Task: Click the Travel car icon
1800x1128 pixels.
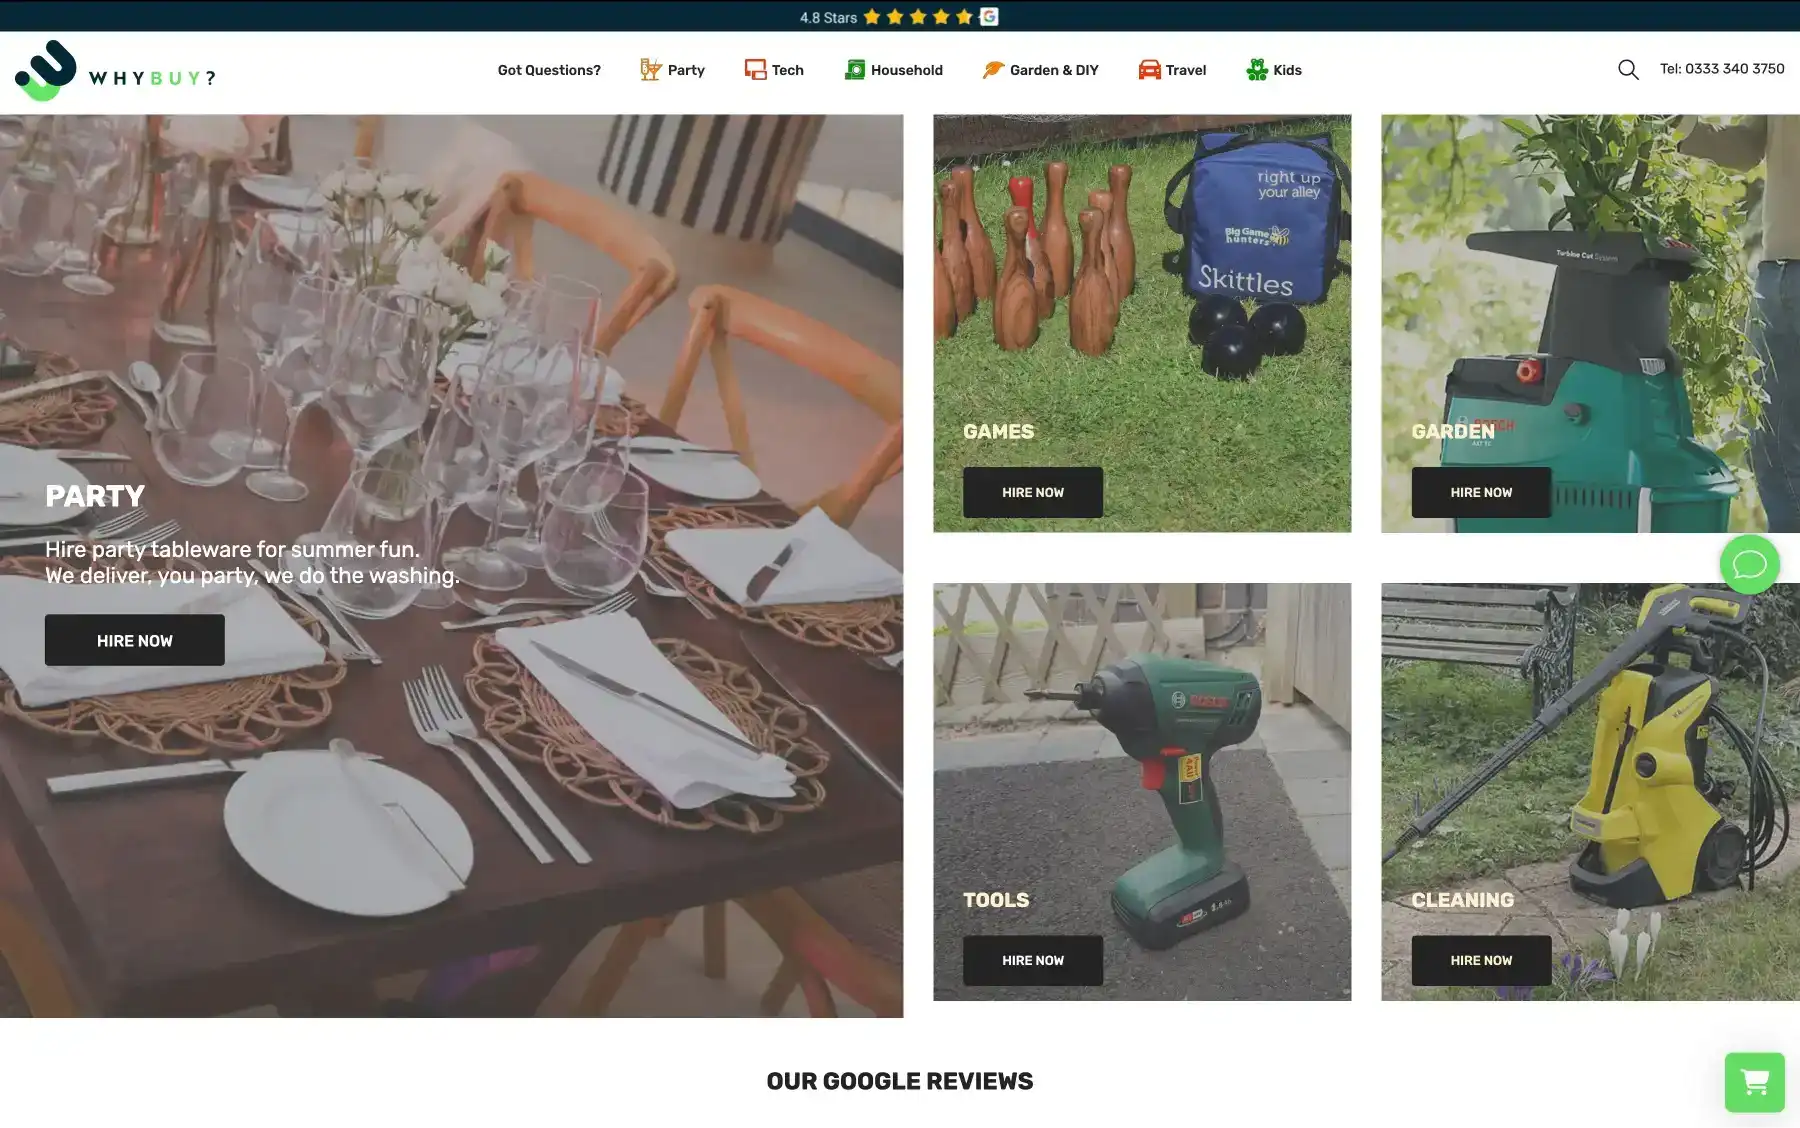Action: coord(1149,69)
